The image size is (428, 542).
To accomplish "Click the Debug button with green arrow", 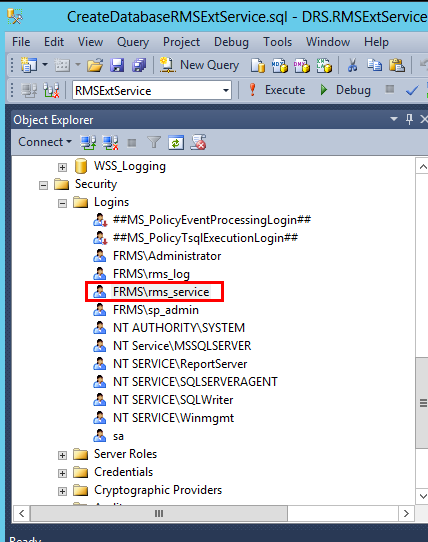I will [345, 90].
